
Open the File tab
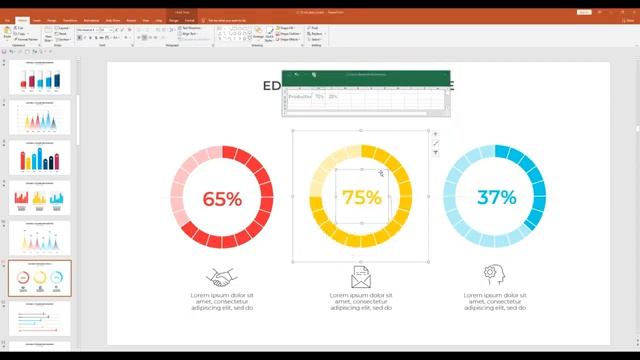7,20
